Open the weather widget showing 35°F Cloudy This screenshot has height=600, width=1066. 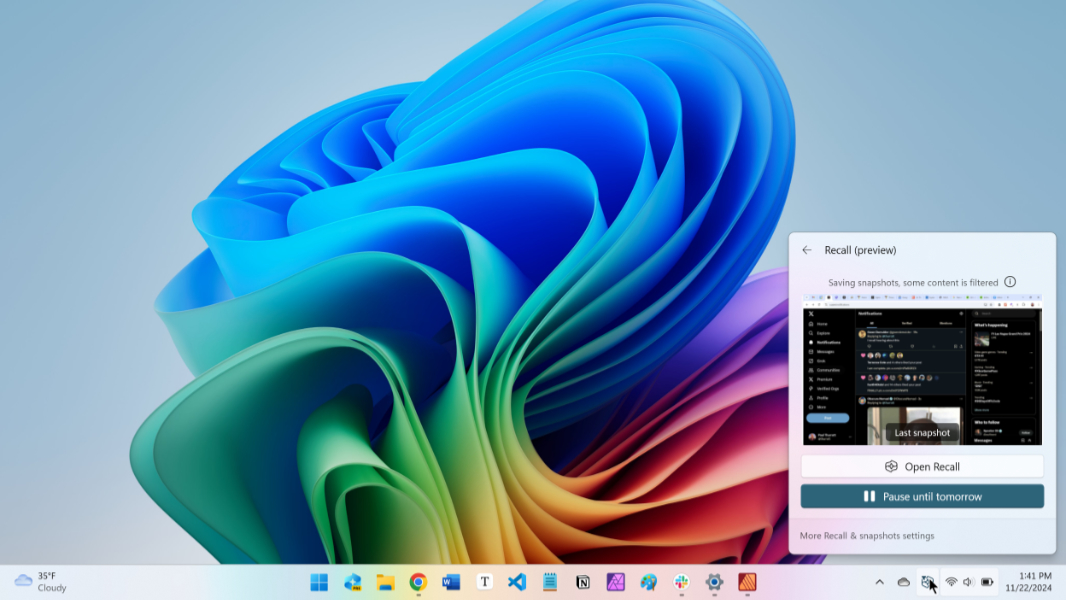pos(40,582)
